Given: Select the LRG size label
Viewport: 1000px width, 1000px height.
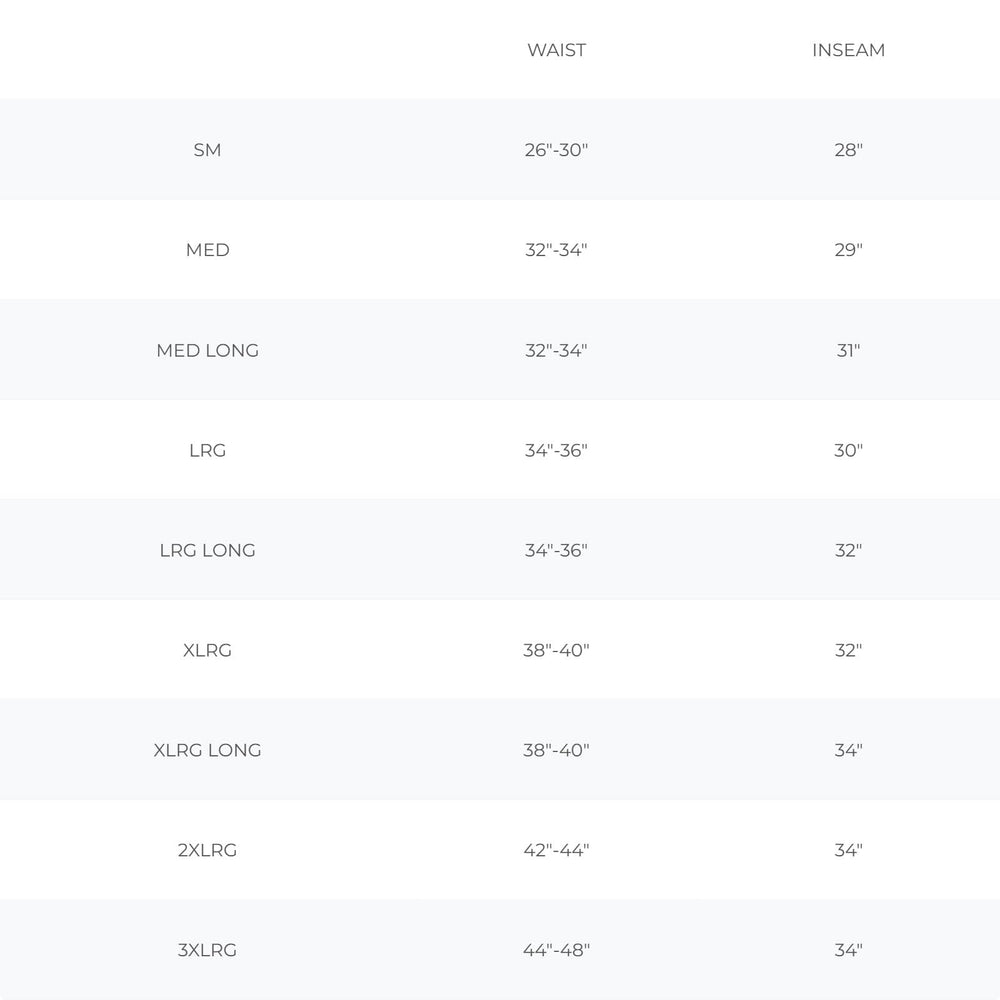Looking at the screenshot, I should coord(207,450).
